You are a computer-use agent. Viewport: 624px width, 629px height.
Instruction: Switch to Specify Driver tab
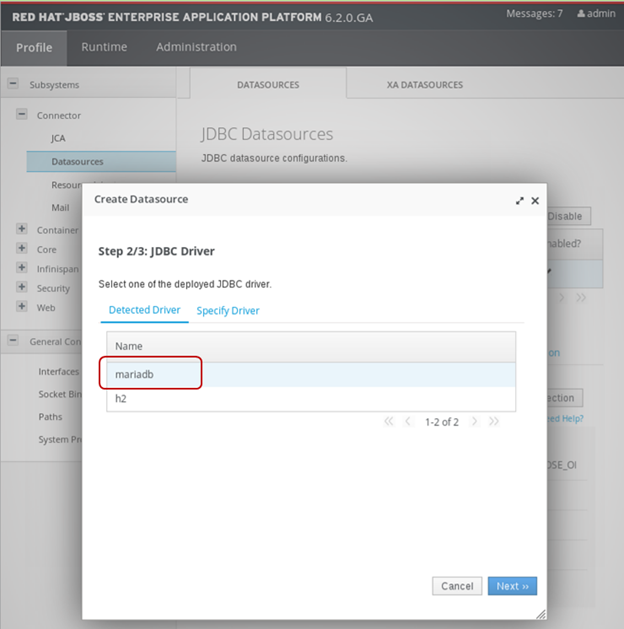pyautogui.click(x=228, y=311)
